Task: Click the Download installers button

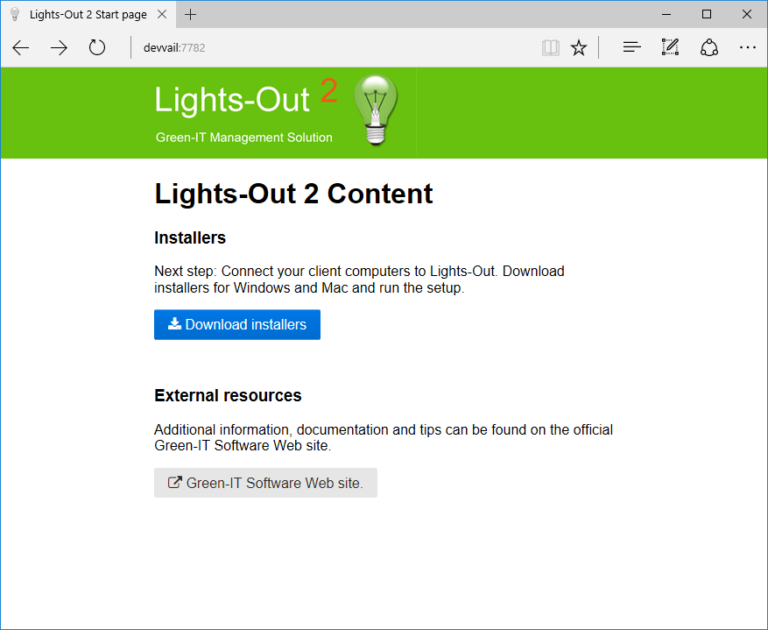Action: 237,325
